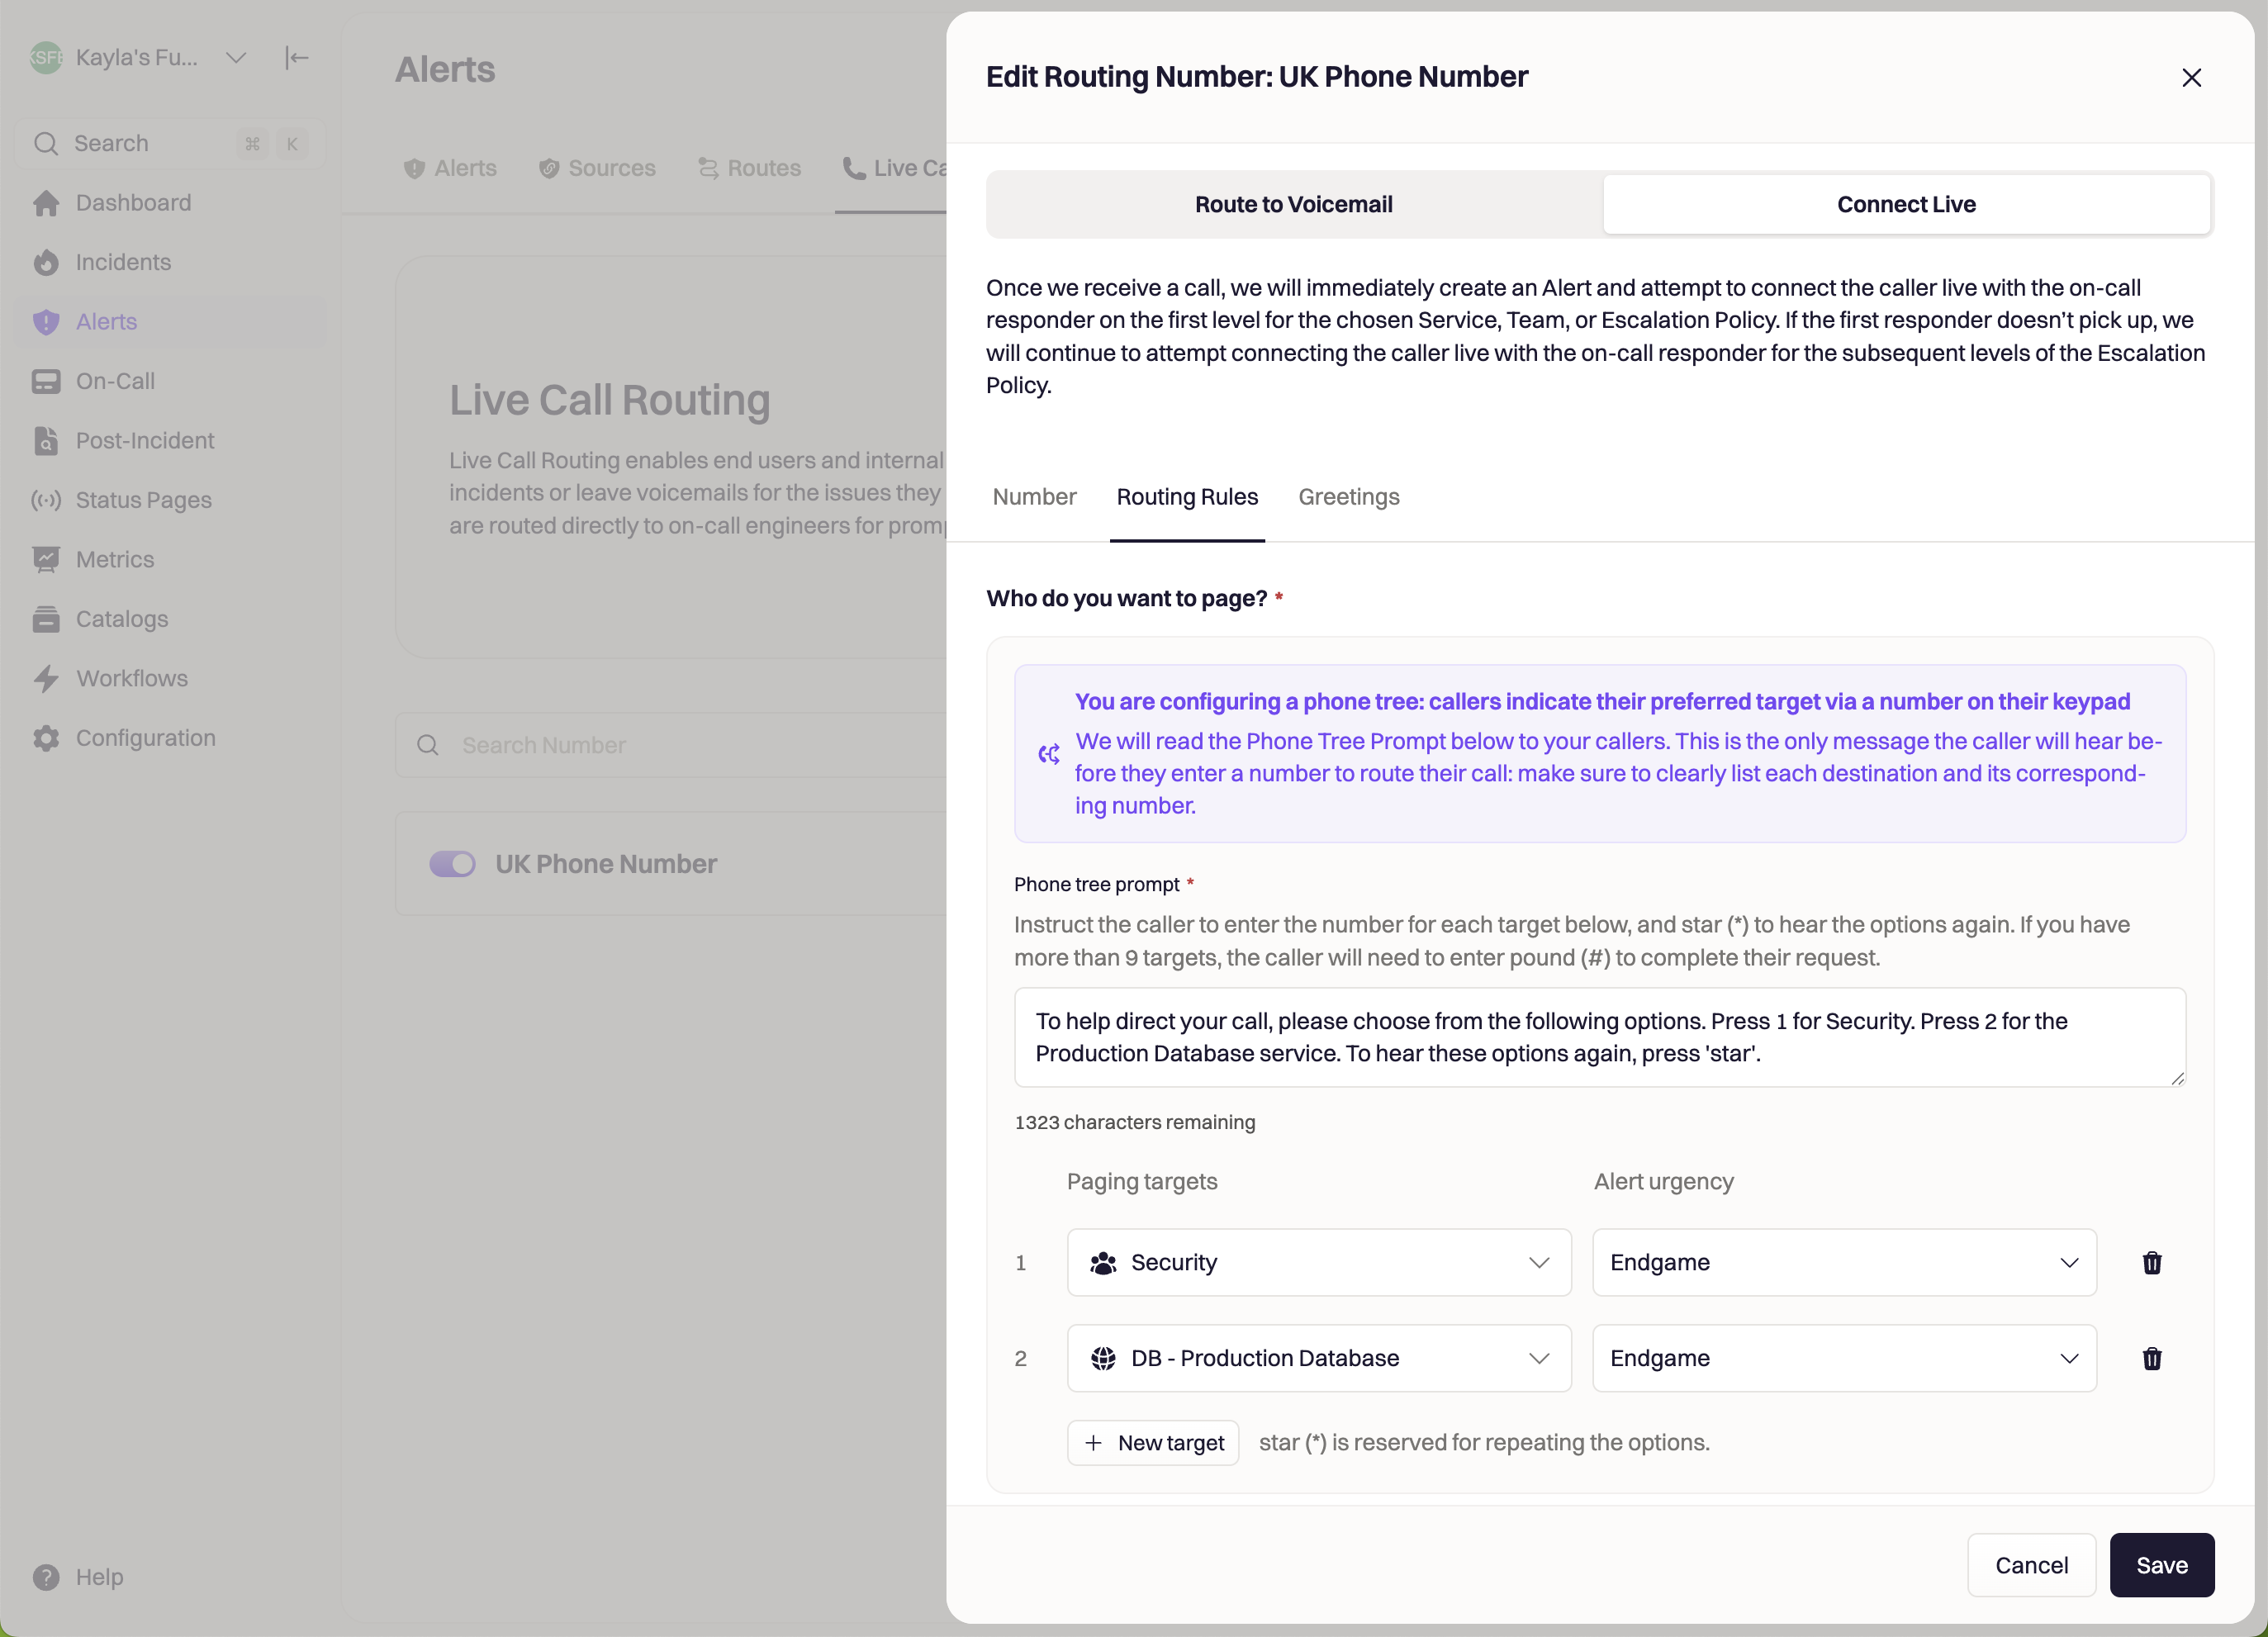Screen dimensions: 2268x1637
Task: Open Incidents via flame icon
Action: (46, 262)
